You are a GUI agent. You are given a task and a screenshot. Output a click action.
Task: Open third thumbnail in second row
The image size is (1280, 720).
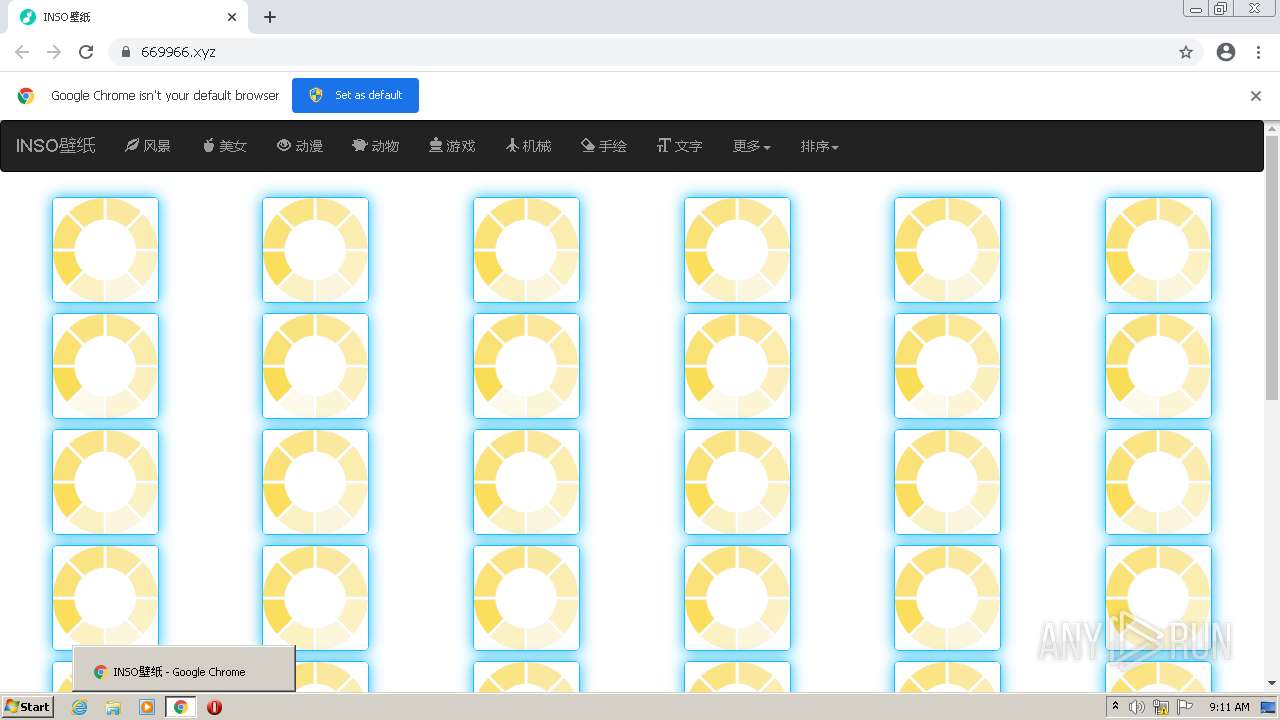click(x=526, y=366)
